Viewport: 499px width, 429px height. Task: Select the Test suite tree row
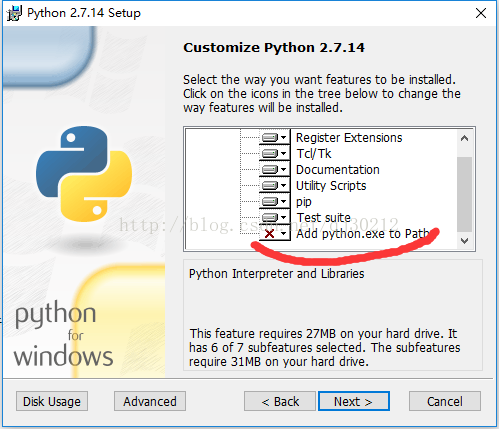pyautogui.click(x=323, y=217)
